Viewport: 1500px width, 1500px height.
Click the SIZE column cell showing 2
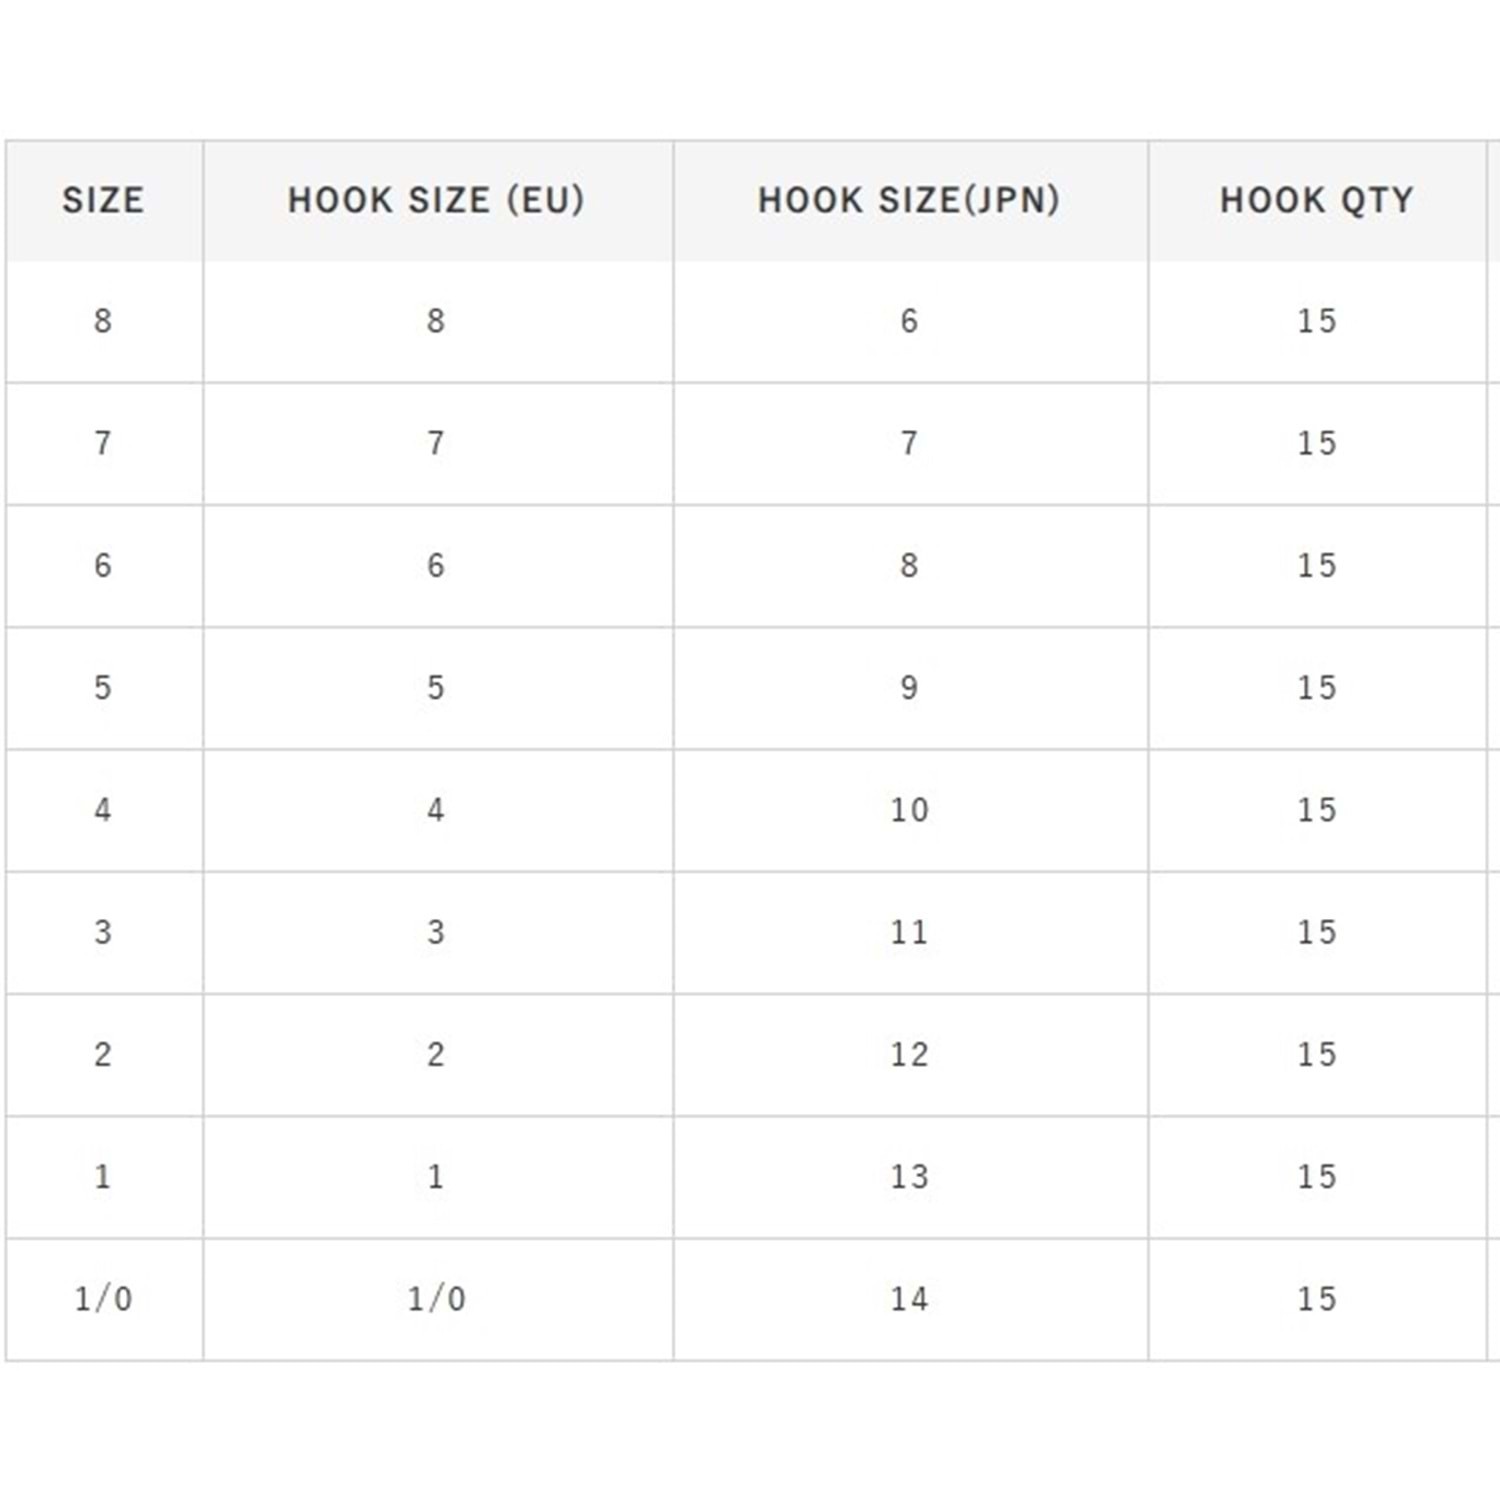pyautogui.click(x=103, y=1054)
